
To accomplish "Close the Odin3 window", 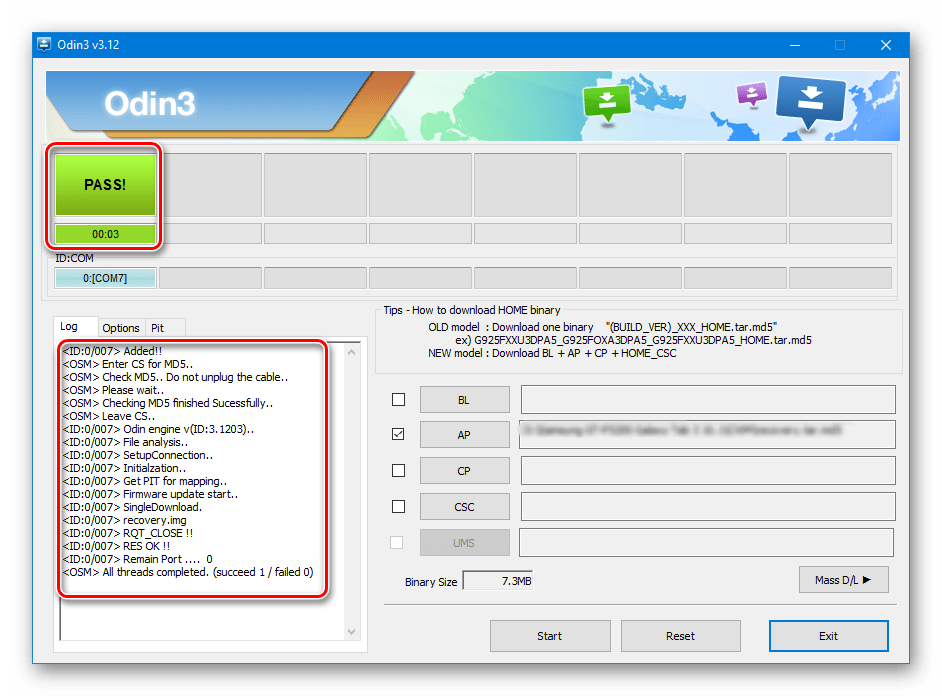I will click(886, 45).
